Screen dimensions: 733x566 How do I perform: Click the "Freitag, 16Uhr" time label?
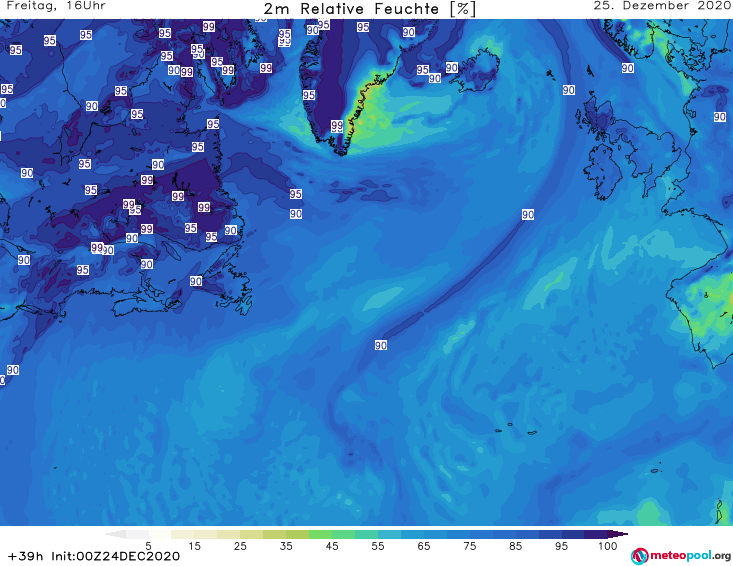(56, 6)
